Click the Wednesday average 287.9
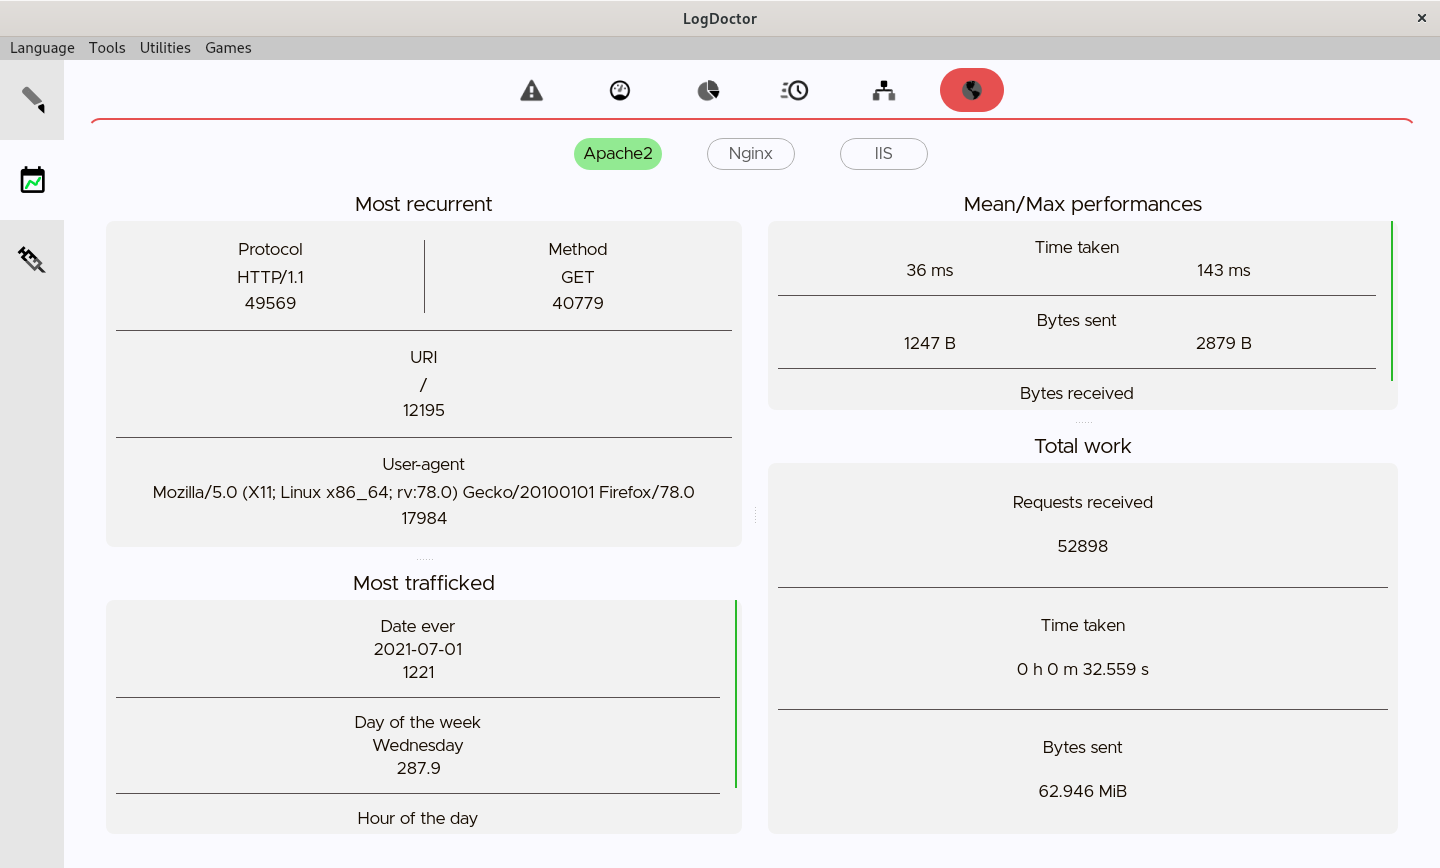Image resolution: width=1440 pixels, height=868 pixels. coord(418,768)
